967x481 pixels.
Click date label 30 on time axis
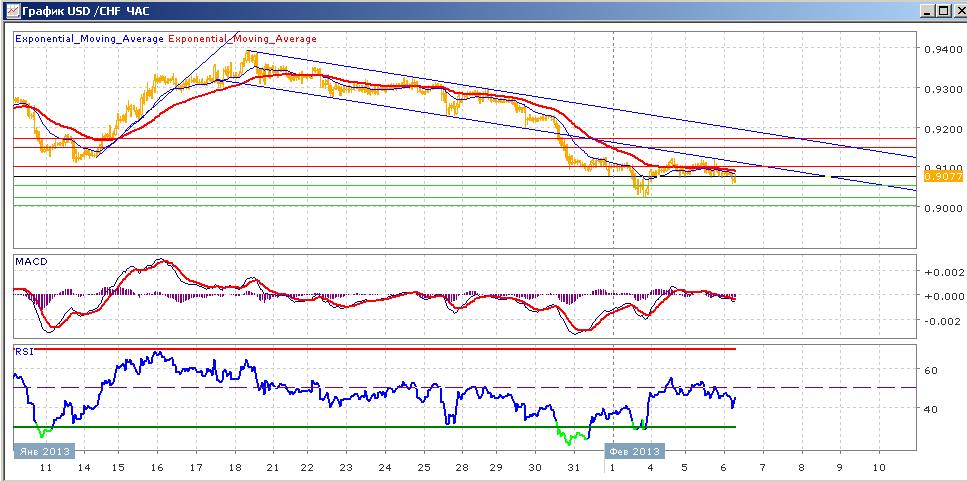[535, 468]
